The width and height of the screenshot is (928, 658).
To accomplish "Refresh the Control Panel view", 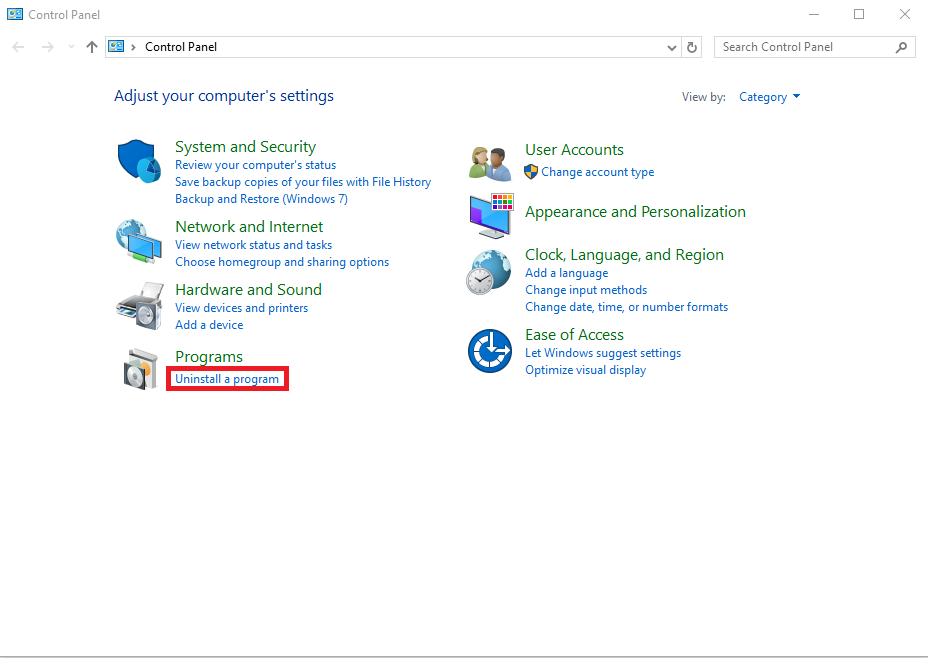I will coord(692,47).
